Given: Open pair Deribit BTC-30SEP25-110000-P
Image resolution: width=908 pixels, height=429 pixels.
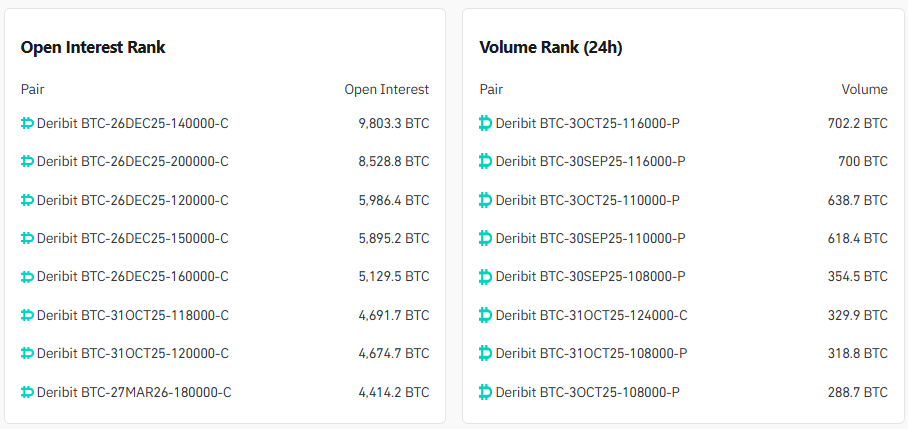Looking at the screenshot, I should (x=591, y=239).
